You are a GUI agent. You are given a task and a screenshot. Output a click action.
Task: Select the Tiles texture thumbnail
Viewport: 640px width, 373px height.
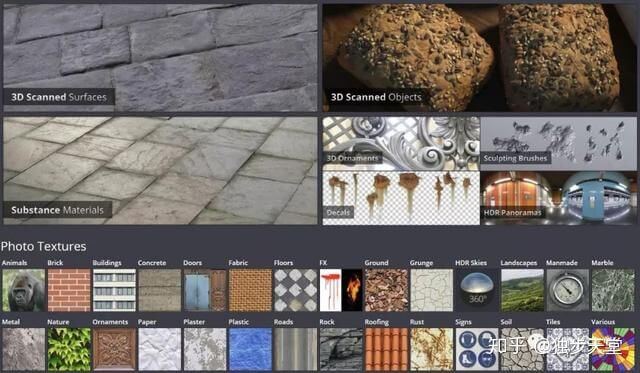pos(568,350)
